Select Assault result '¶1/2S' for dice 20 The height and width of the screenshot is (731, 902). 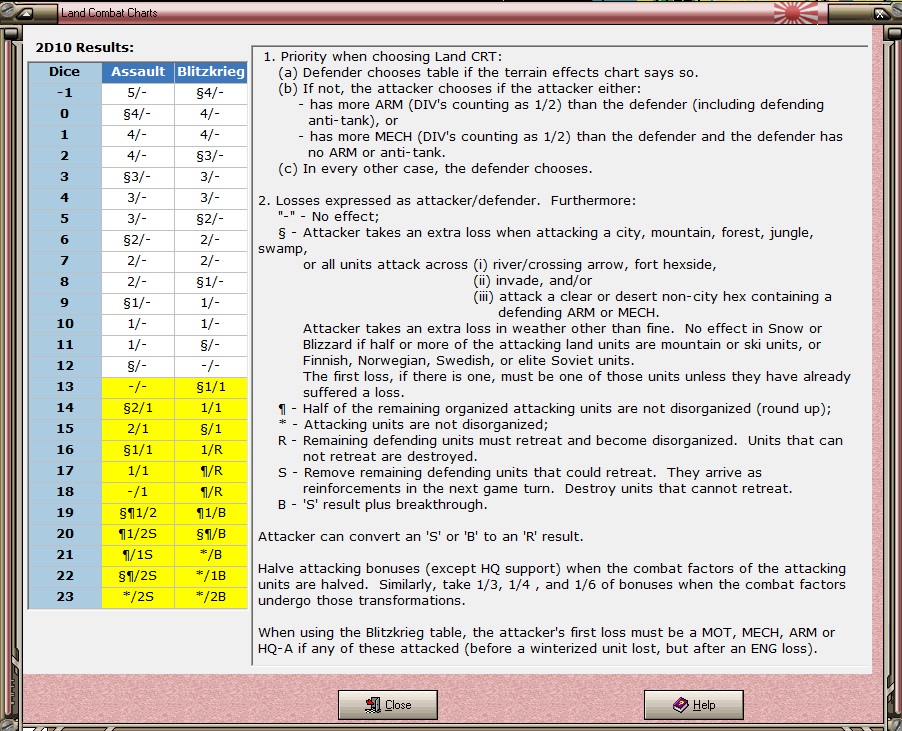(138, 534)
